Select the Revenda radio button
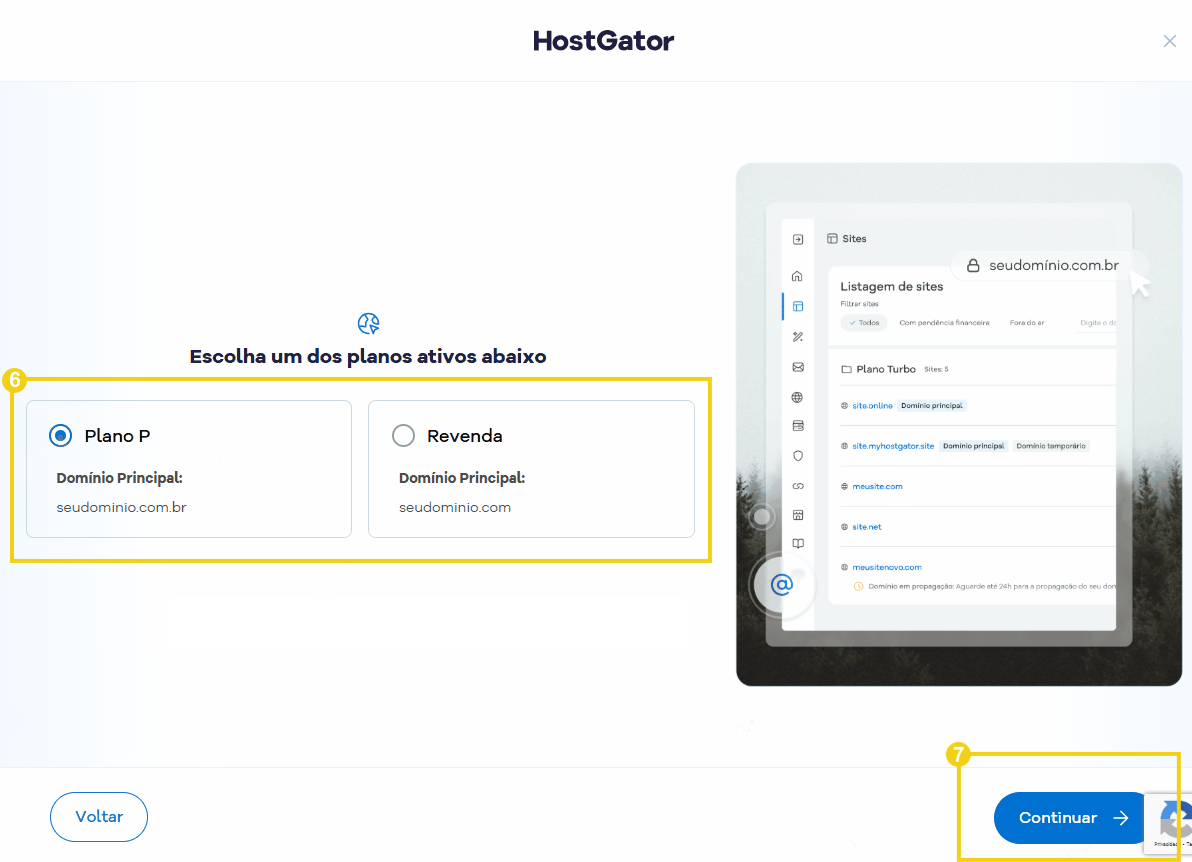The height and width of the screenshot is (862, 1192). pos(403,436)
